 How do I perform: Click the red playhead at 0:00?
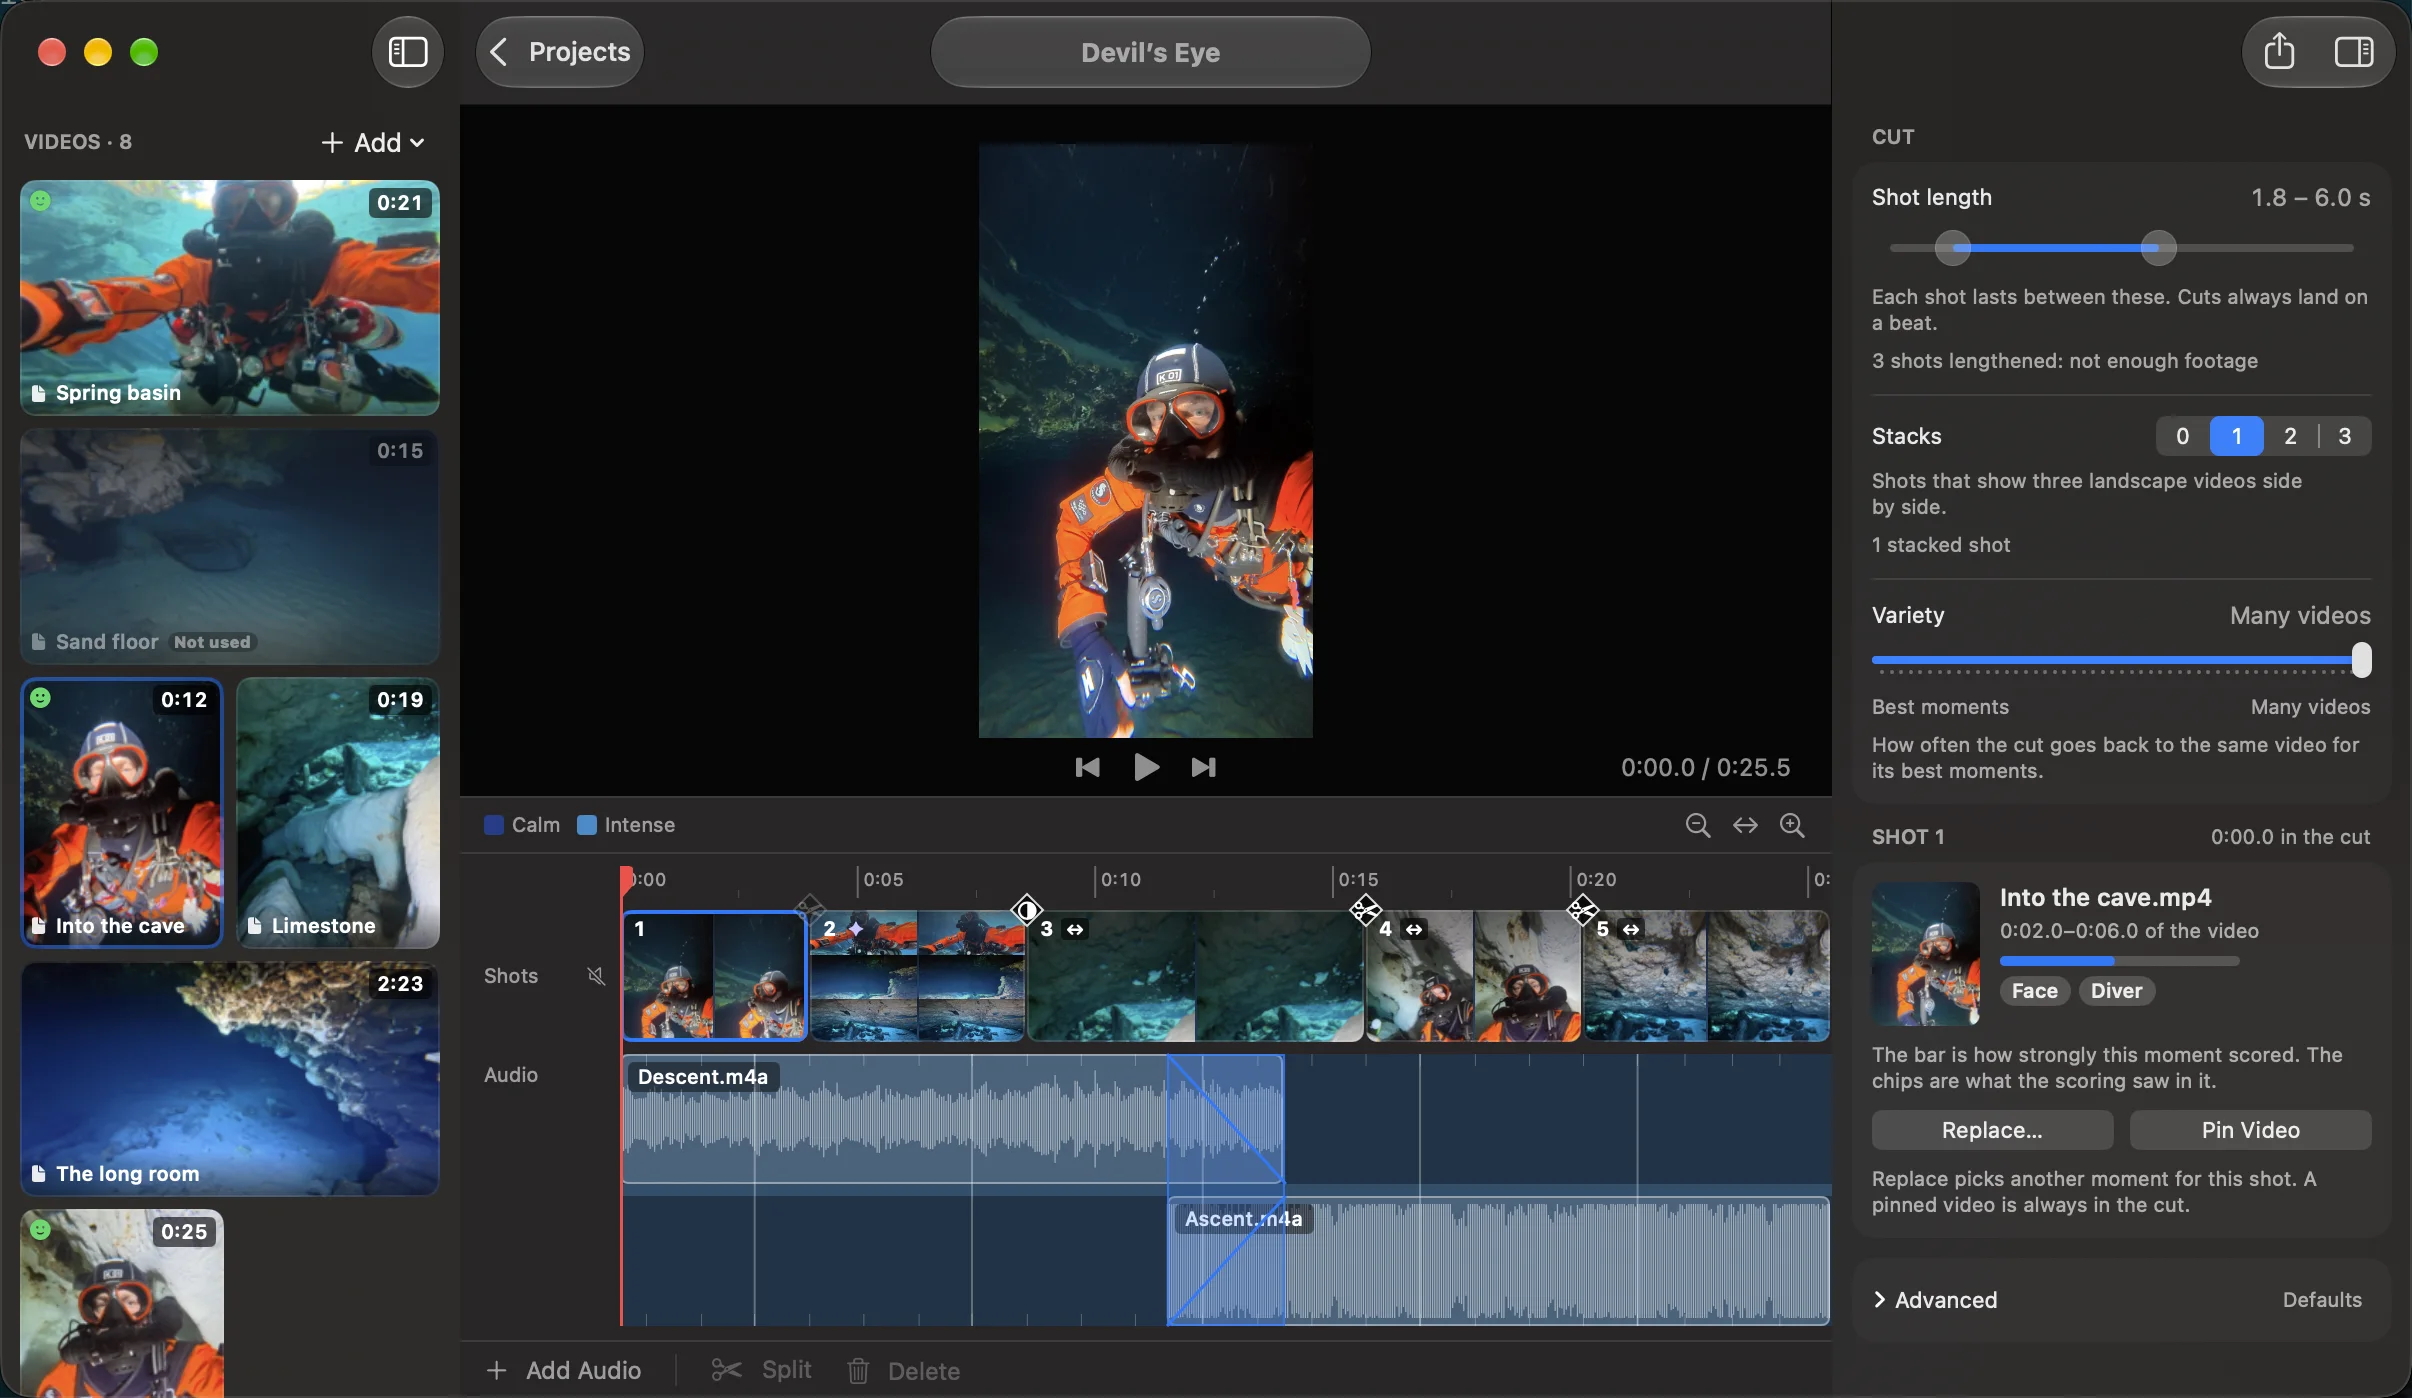pyautogui.click(x=626, y=879)
